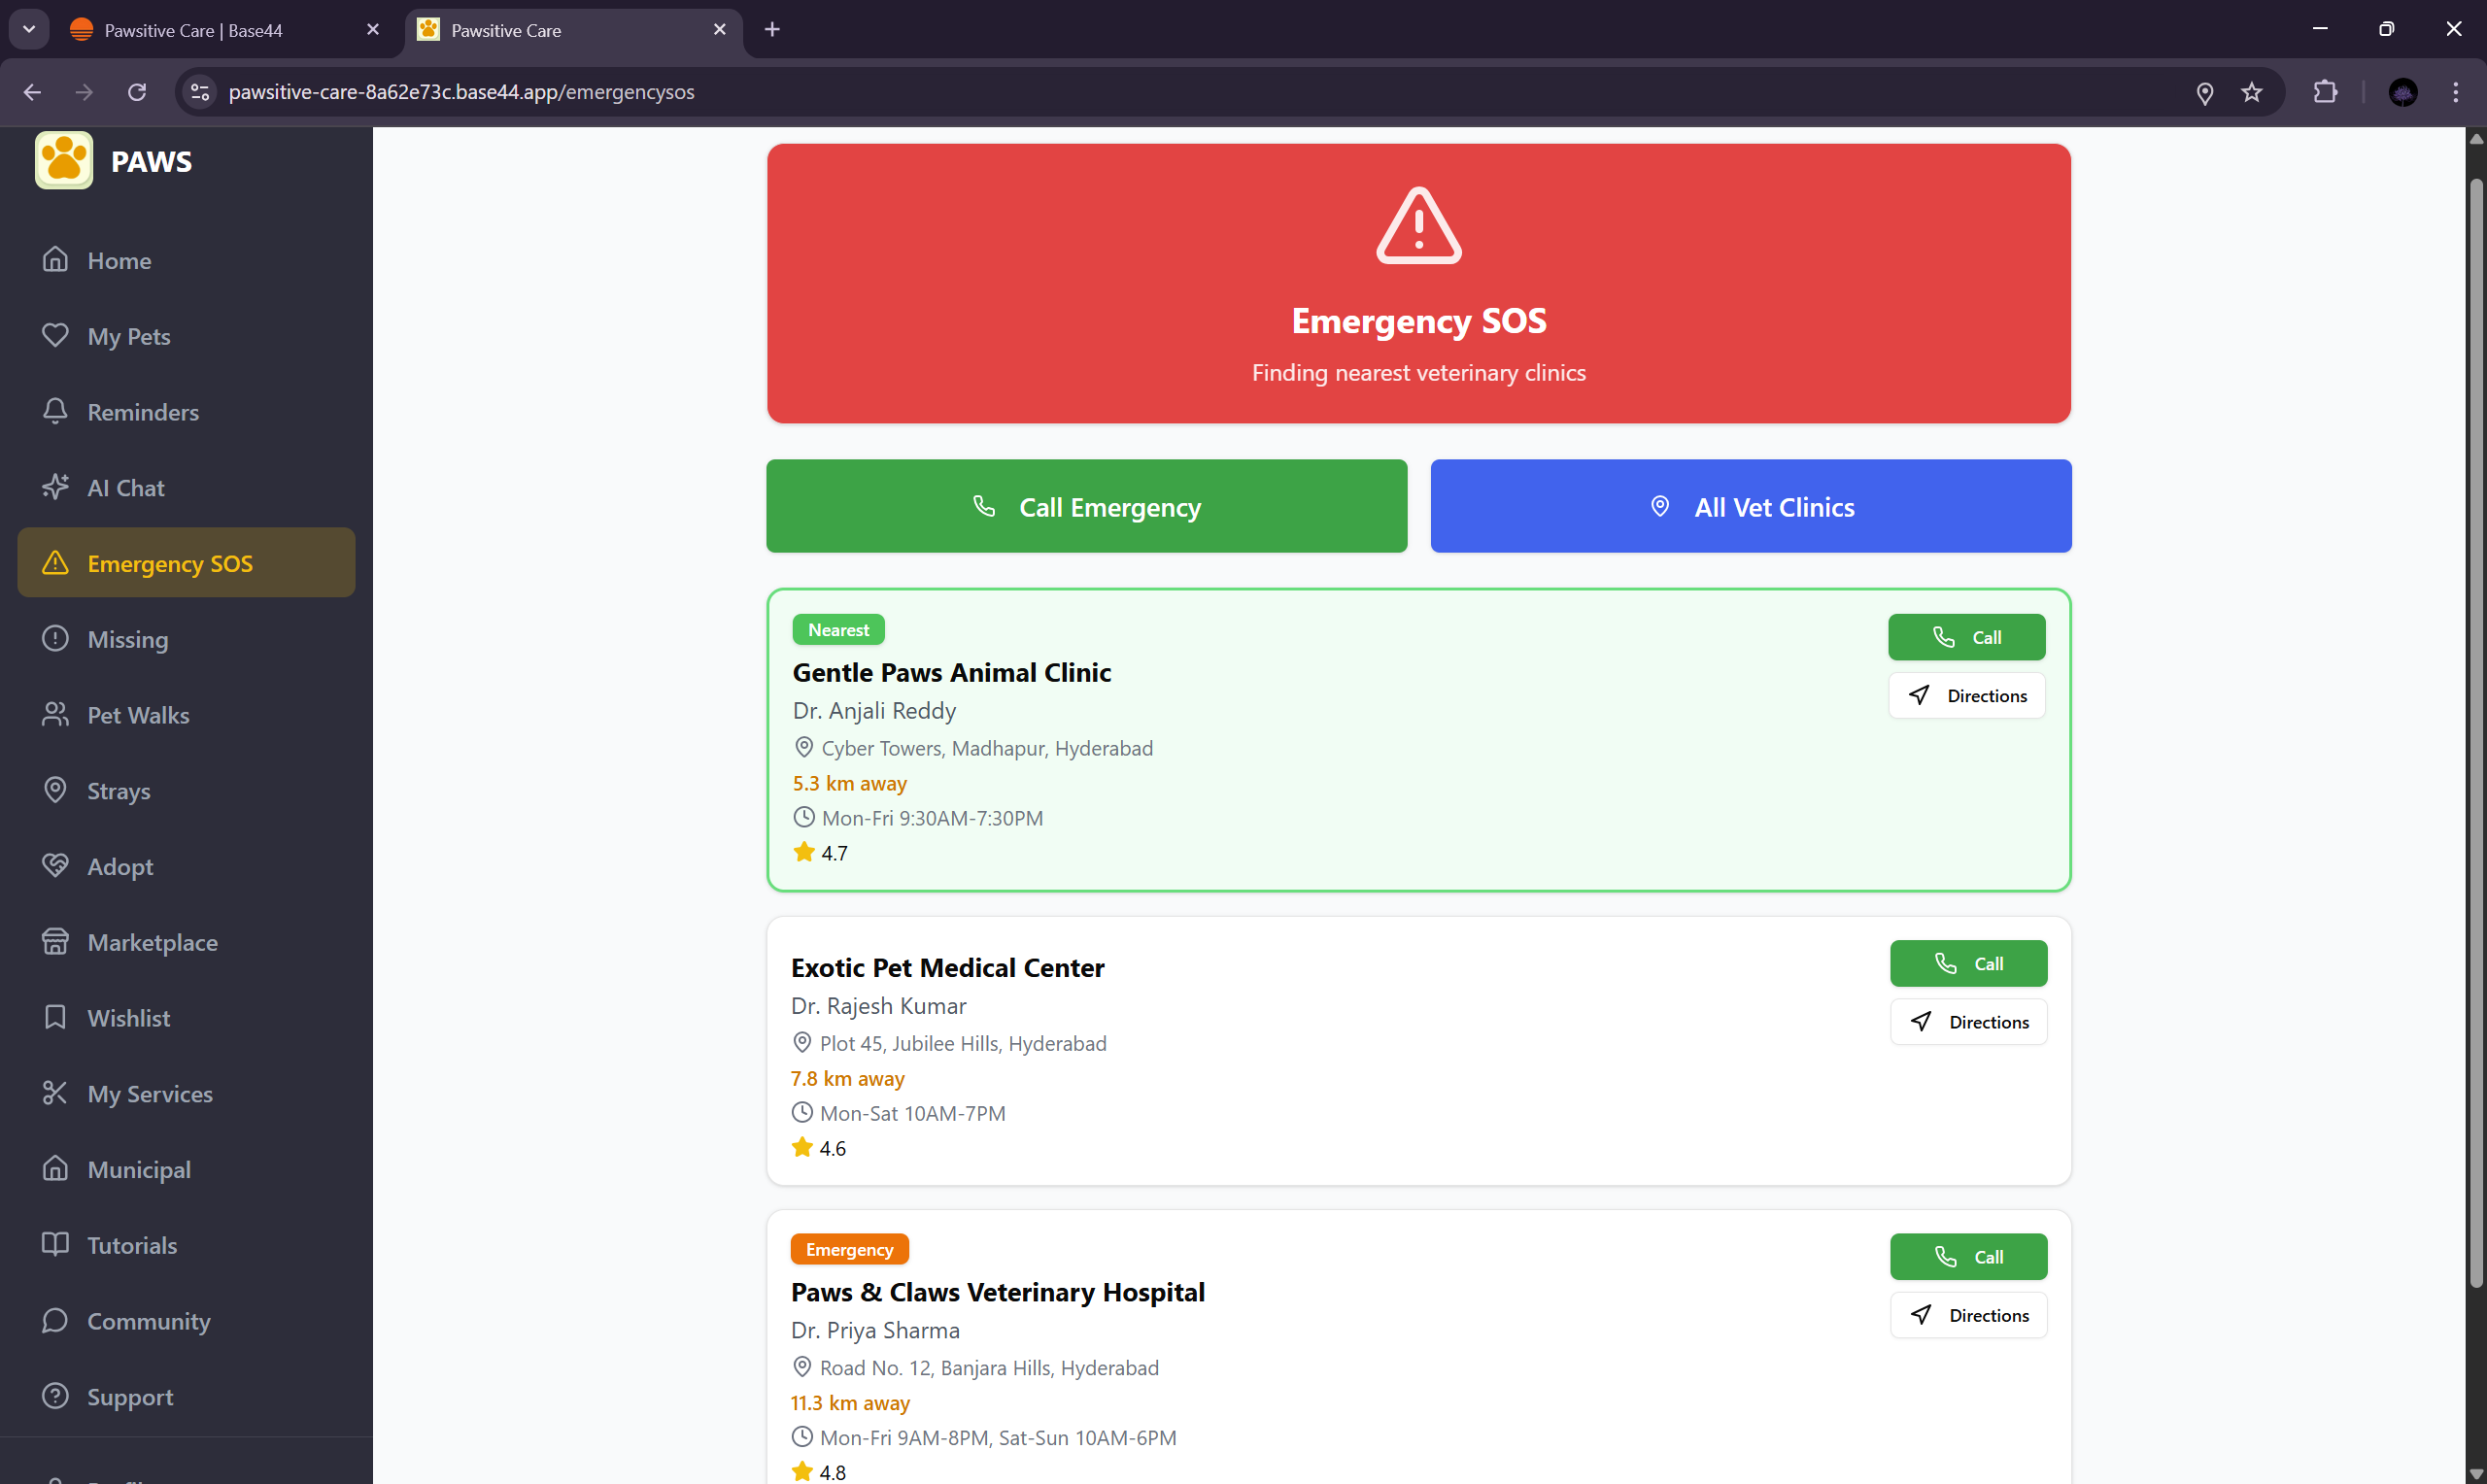This screenshot has height=1484, width=2487.
Task: Open AI Chat from the sidebar
Action: click(125, 488)
